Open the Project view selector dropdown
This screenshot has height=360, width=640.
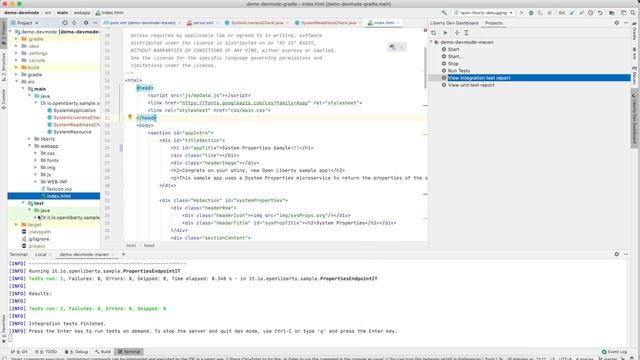24,23
